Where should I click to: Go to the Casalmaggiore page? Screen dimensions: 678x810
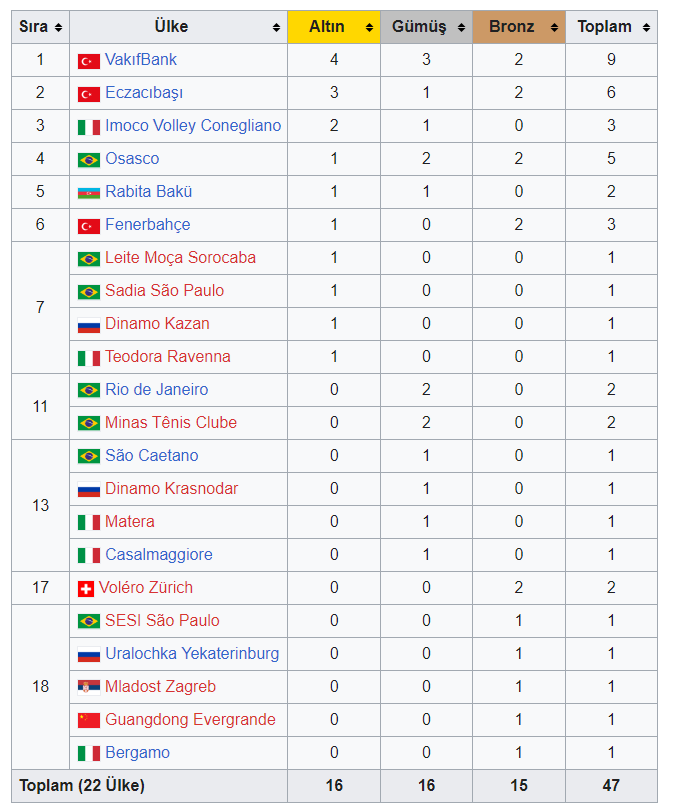click(158, 555)
